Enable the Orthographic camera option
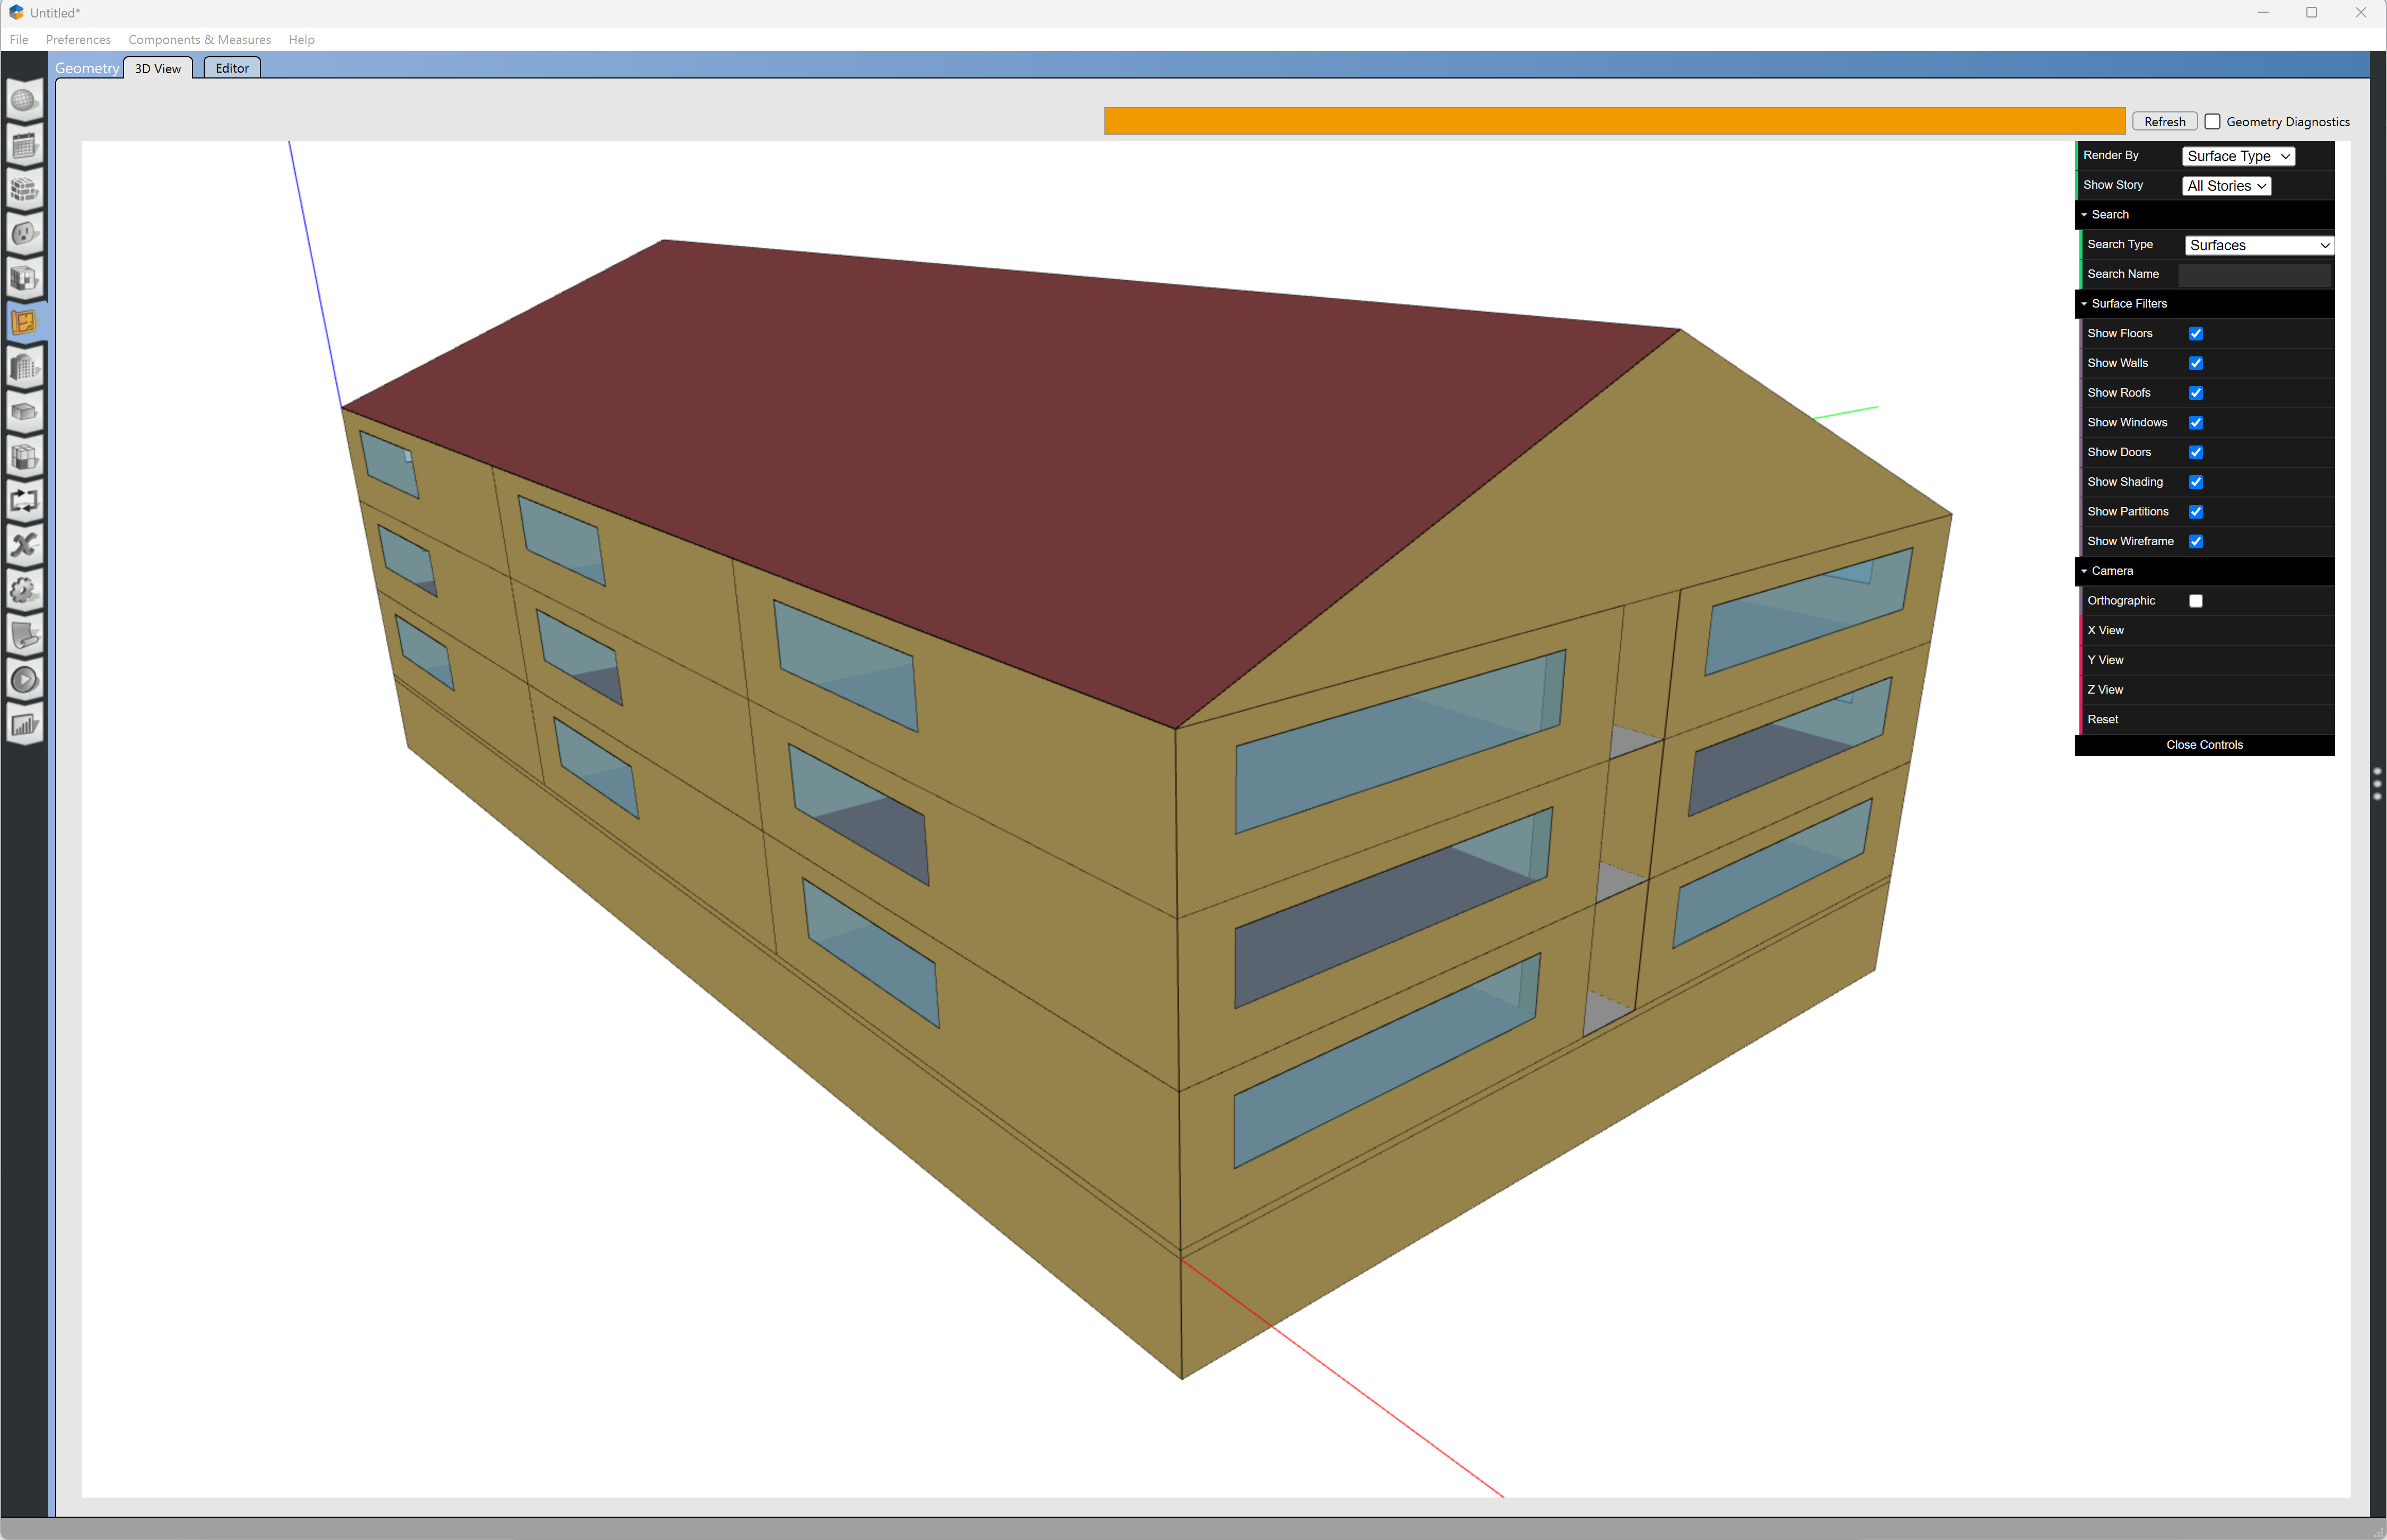 (2196, 600)
